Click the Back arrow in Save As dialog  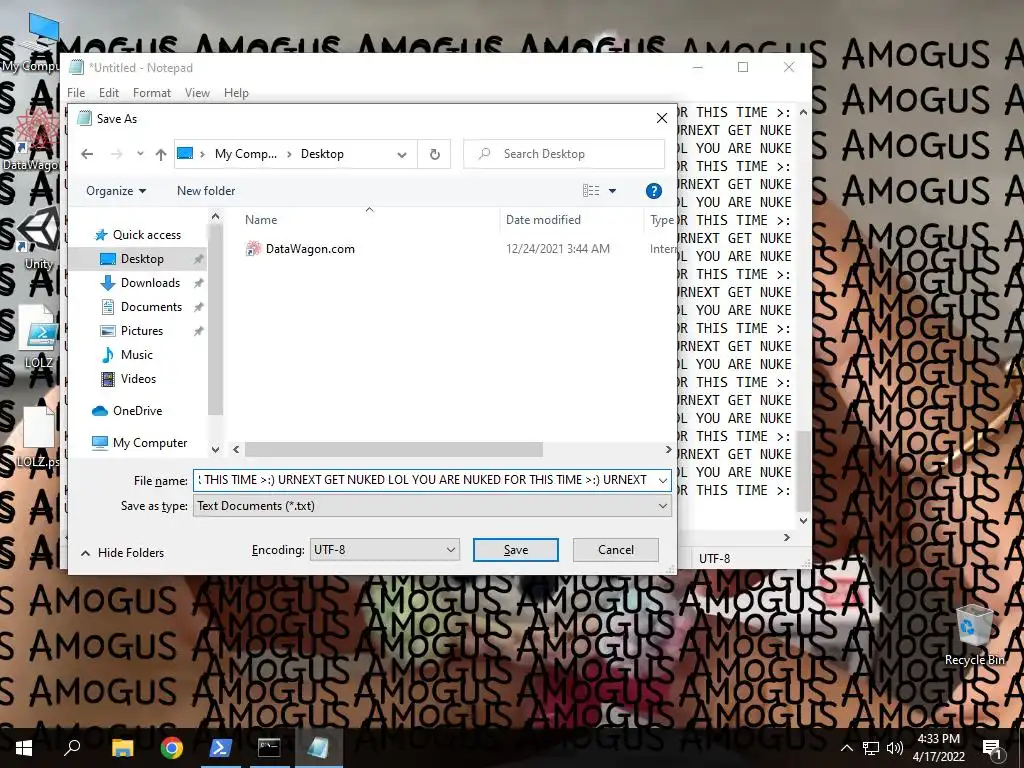(87, 154)
